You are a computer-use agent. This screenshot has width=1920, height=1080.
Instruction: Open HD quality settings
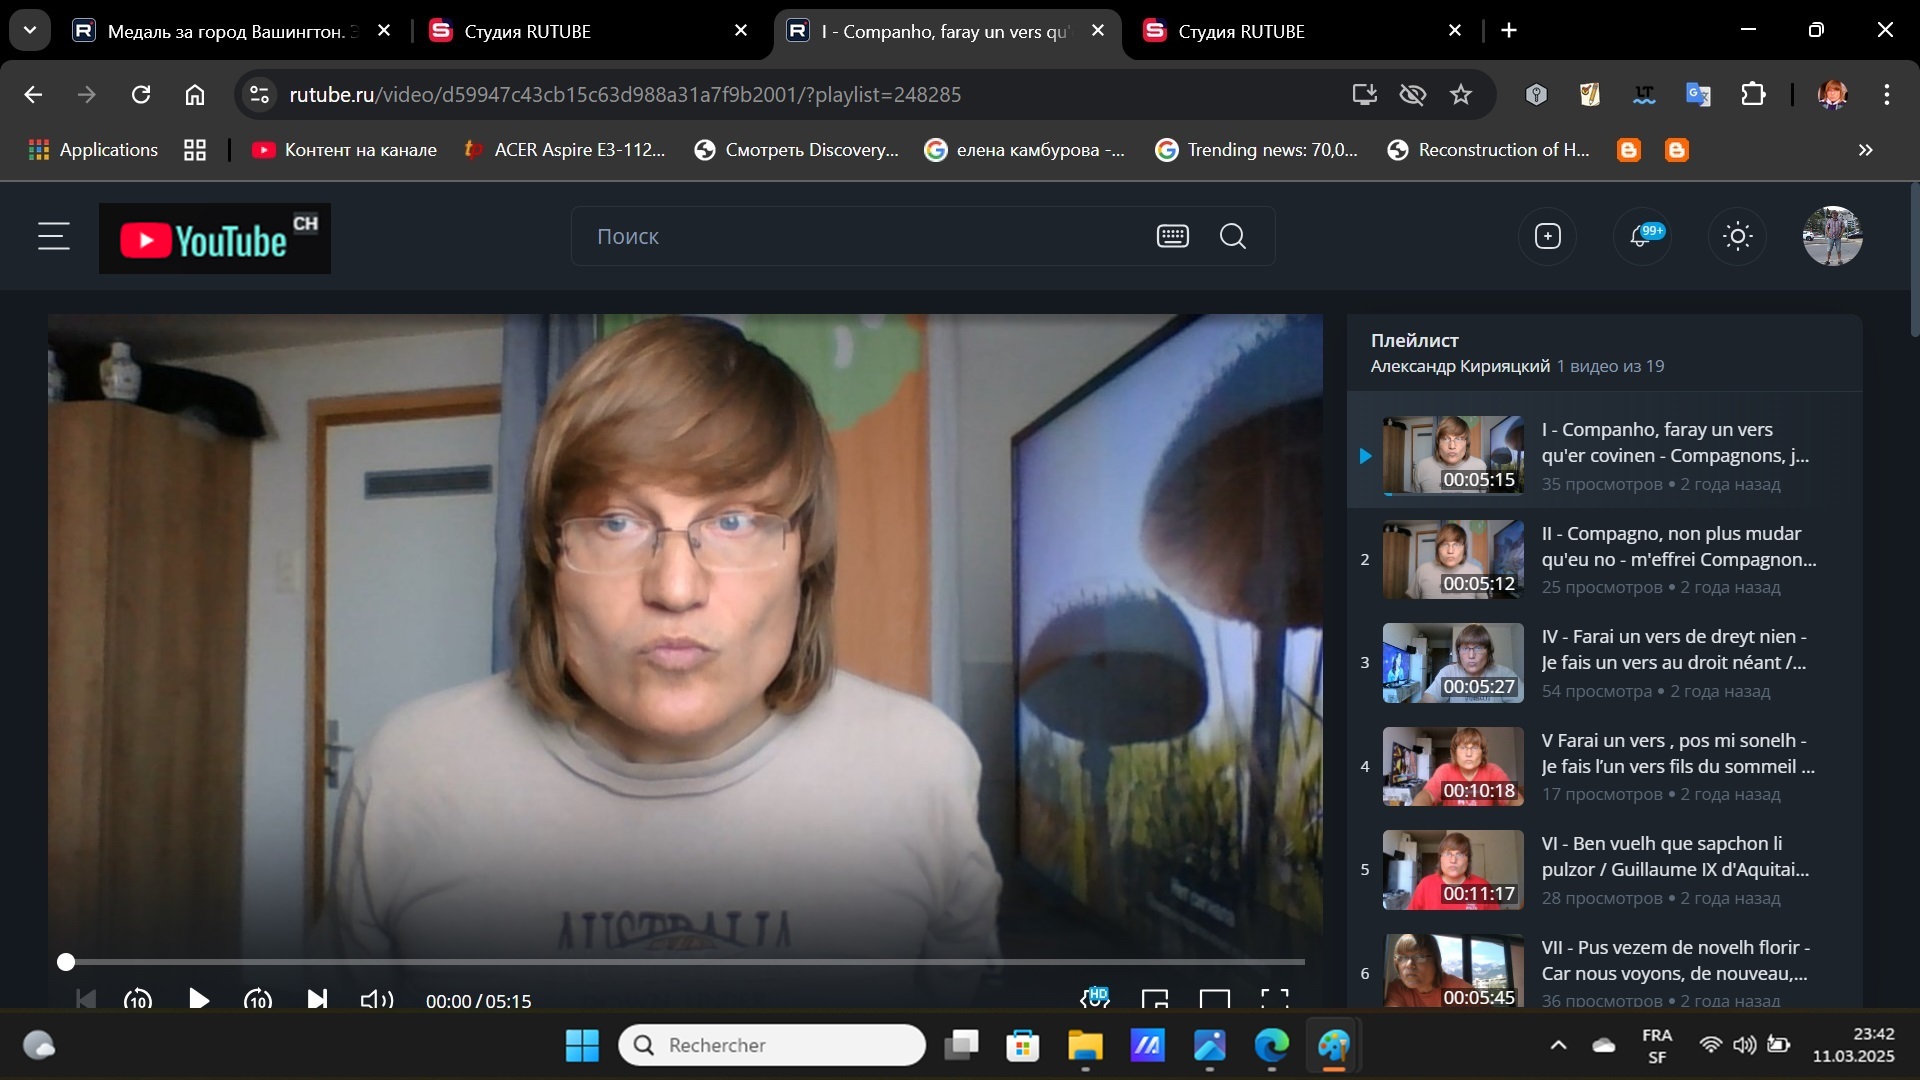[x=1095, y=998]
